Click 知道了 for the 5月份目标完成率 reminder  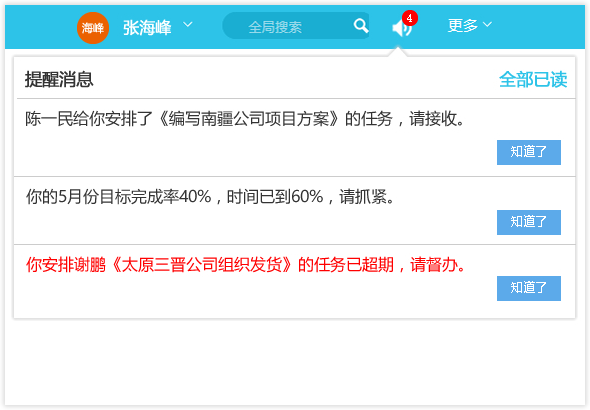pos(529,222)
